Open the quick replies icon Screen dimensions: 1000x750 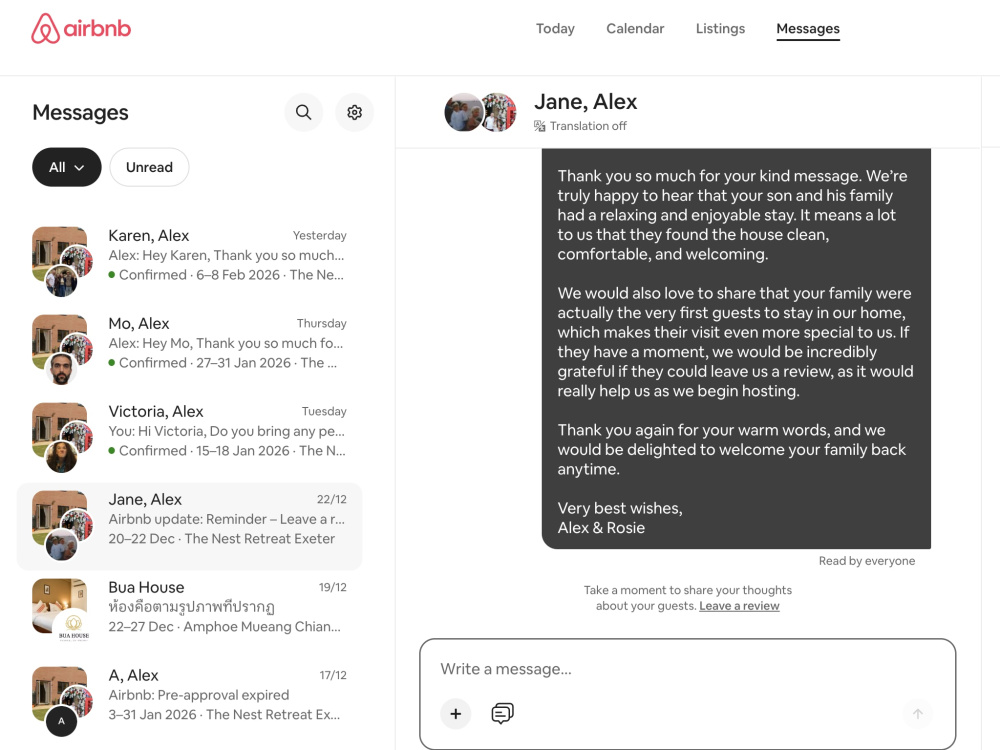pyautogui.click(x=503, y=714)
